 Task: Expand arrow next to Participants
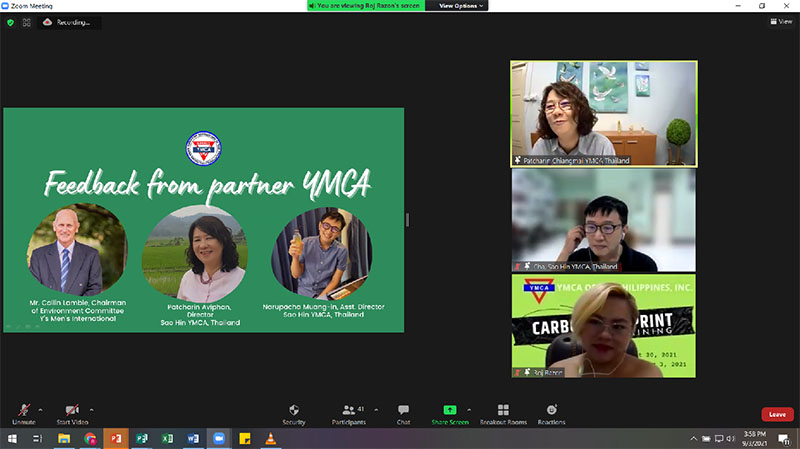376,410
